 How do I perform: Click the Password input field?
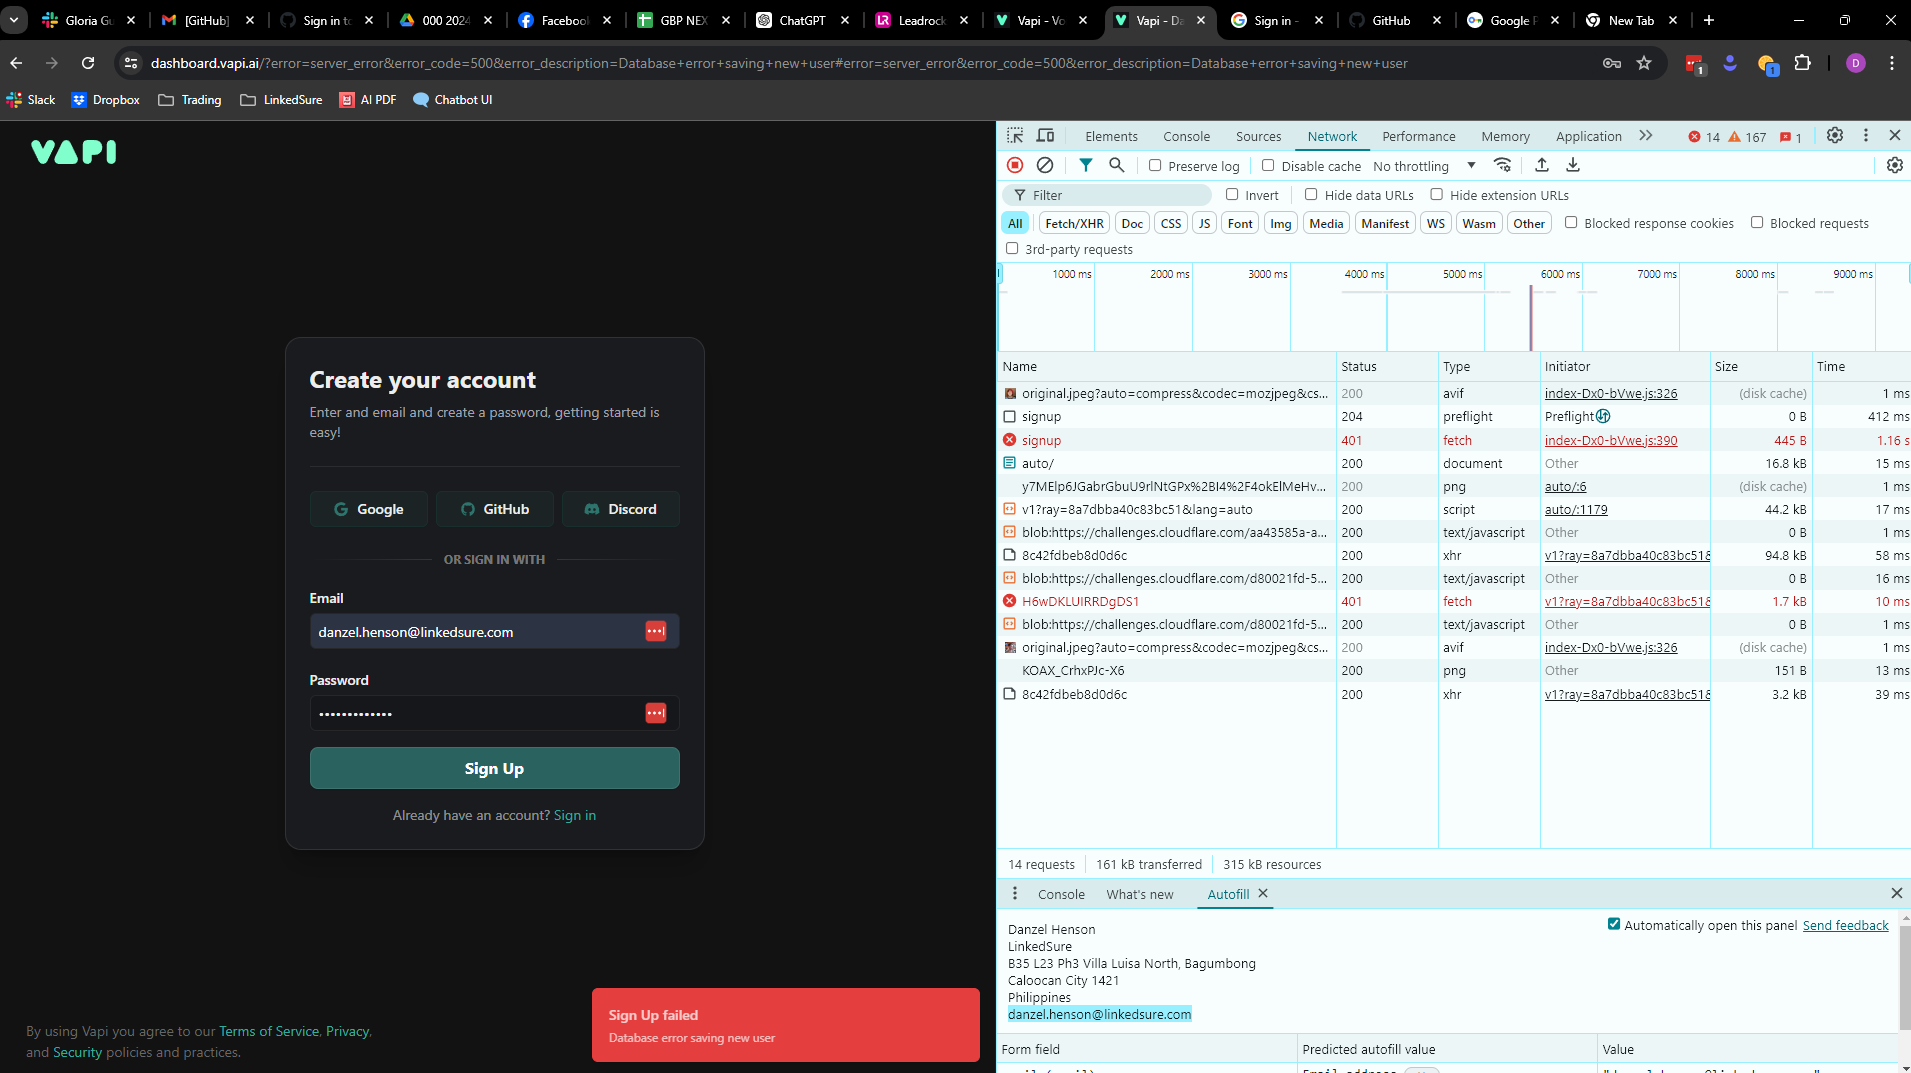coord(495,713)
